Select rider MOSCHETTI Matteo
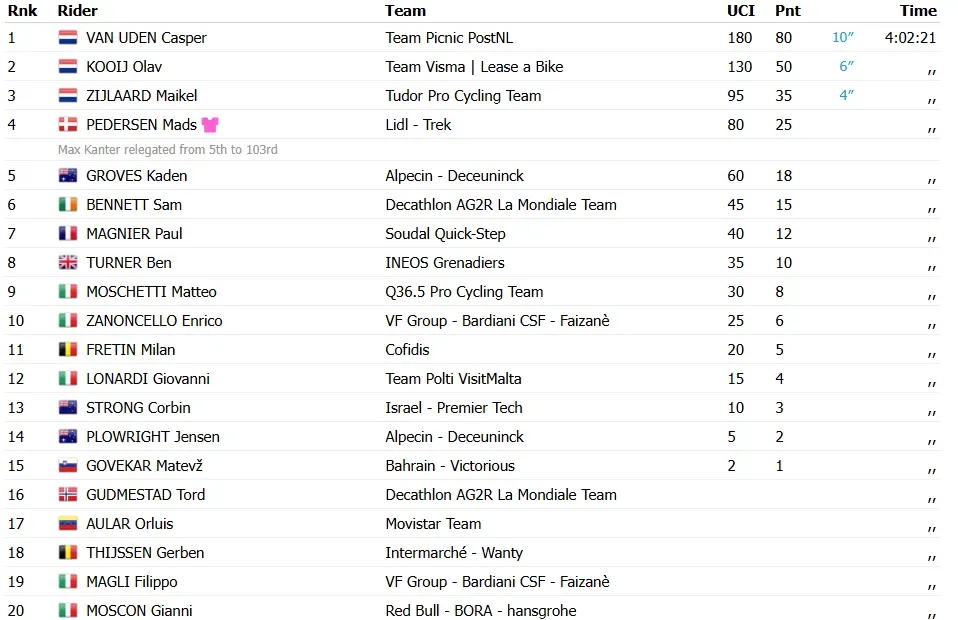Image resolution: width=958 pixels, height=620 pixels. tap(151, 292)
